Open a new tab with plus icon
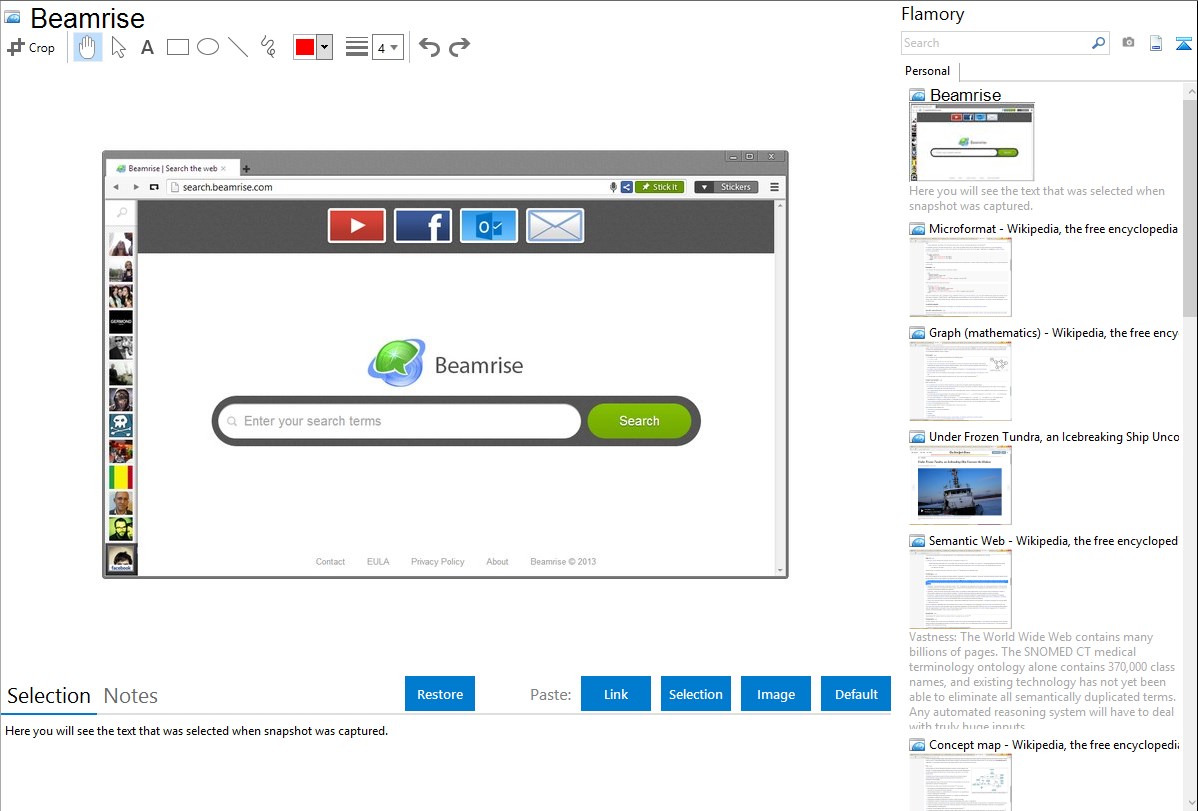 (246, 169)
